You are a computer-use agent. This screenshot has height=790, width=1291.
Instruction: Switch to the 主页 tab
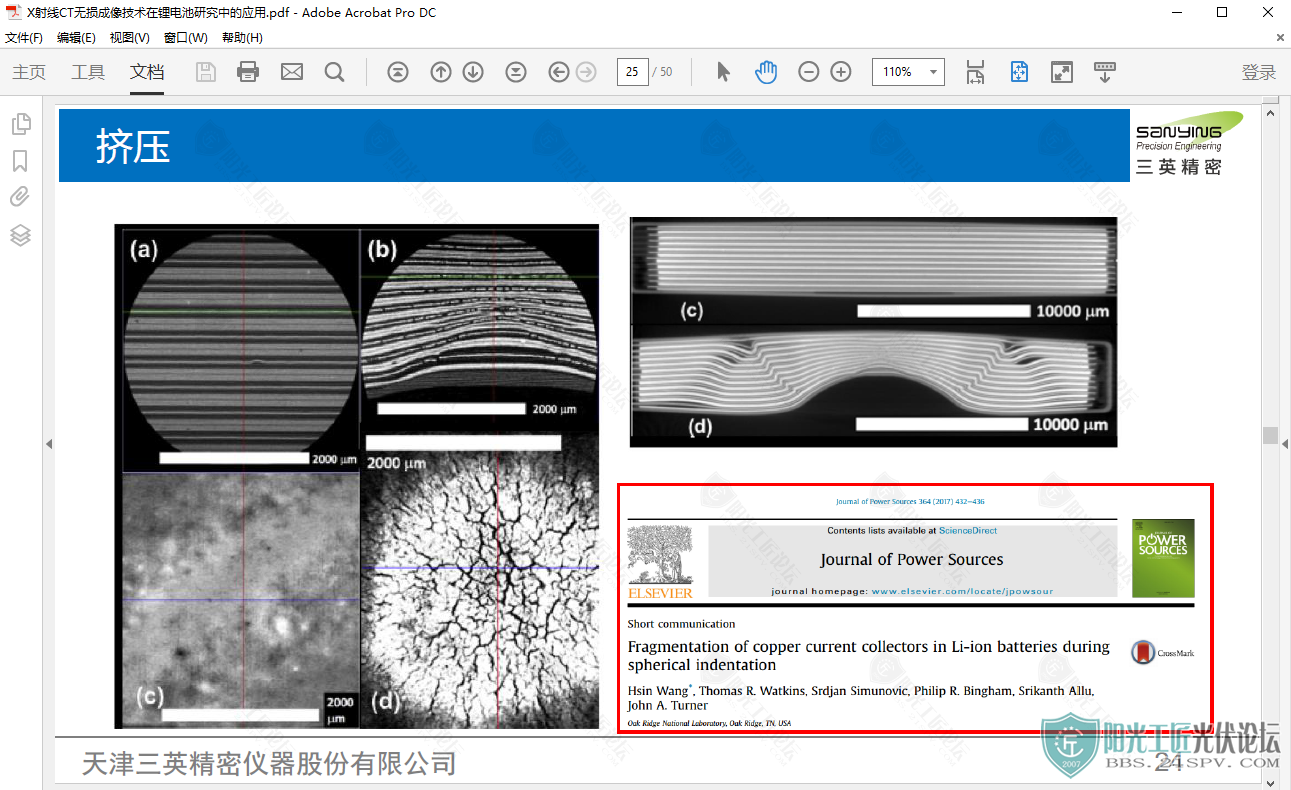point(29,72)
